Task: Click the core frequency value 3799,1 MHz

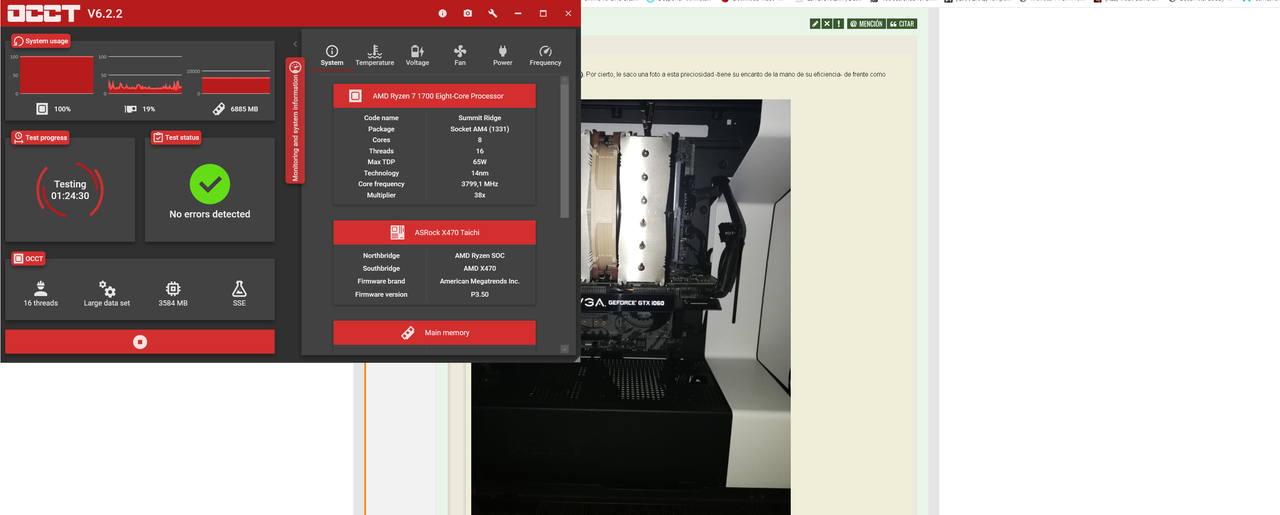Action: coord(479,184)
